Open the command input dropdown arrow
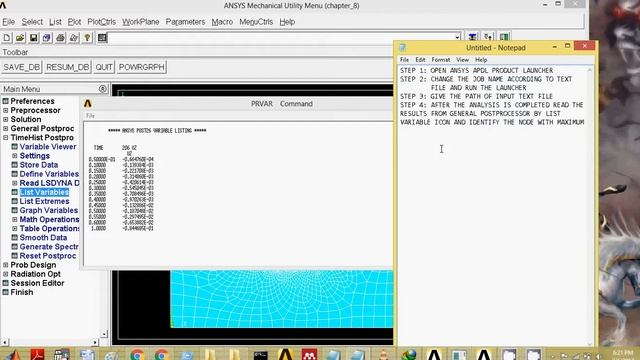The image size is (640, 360). click(458, 38)
